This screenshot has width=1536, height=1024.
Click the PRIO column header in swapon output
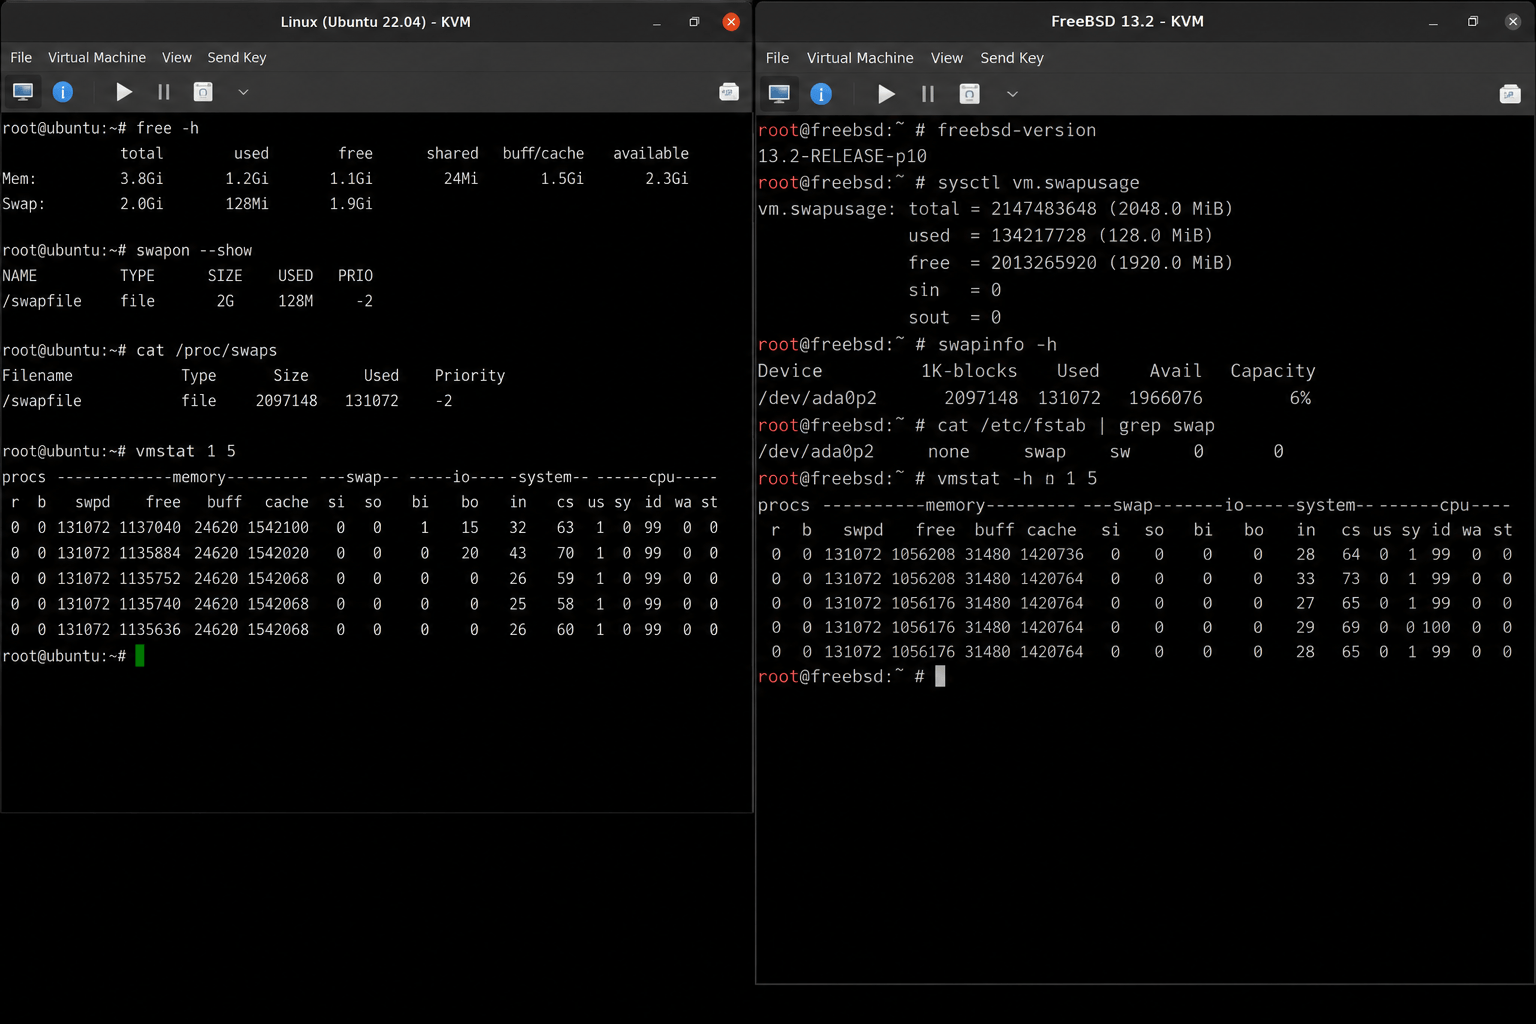(355, 275)
